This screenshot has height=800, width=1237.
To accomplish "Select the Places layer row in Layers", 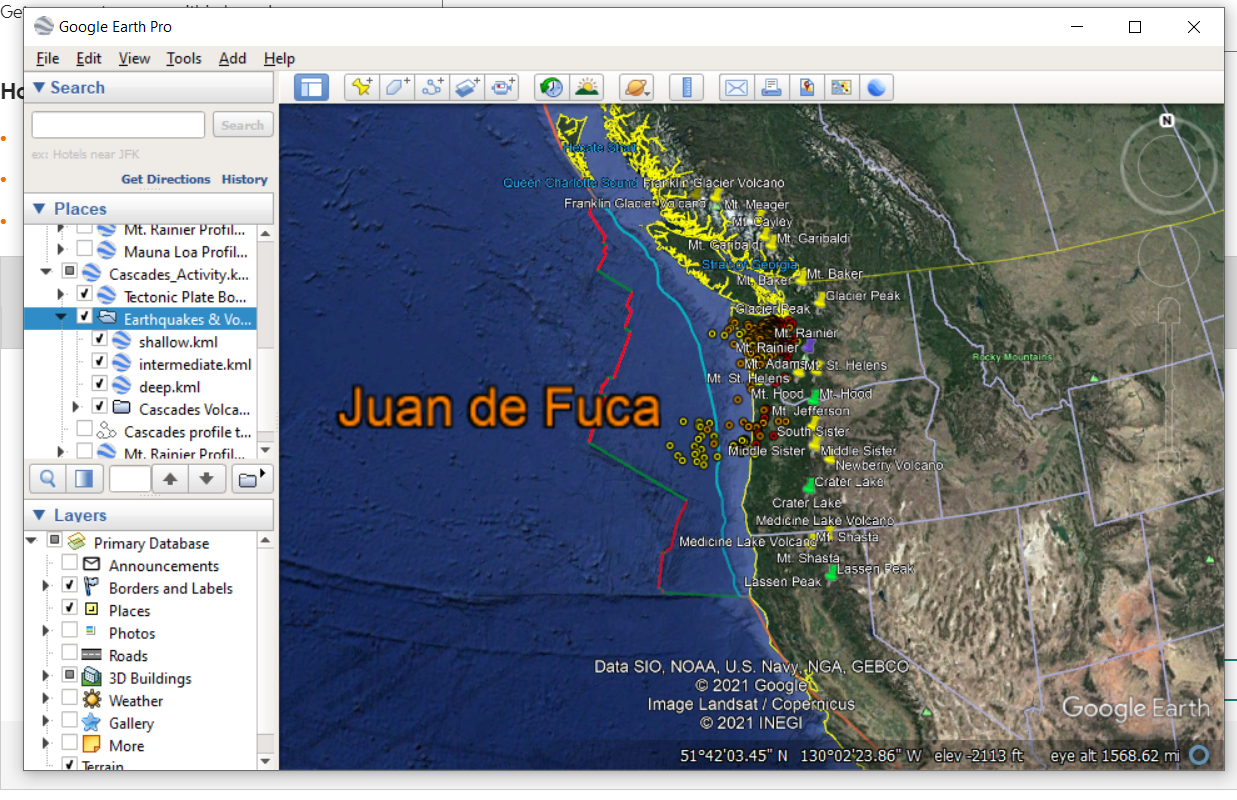I will (x=130, y=610).
